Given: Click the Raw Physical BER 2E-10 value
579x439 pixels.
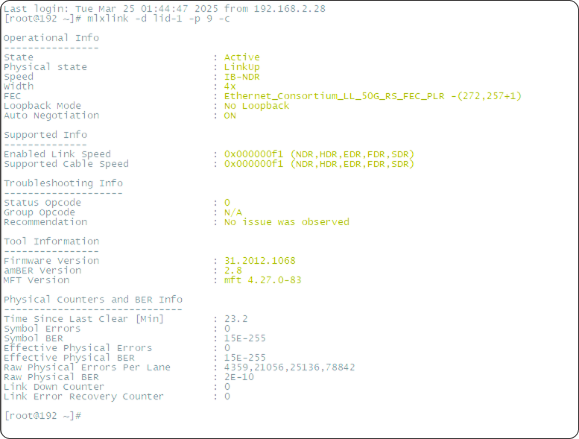Looking at the screenshot, I should coord(239,377).
